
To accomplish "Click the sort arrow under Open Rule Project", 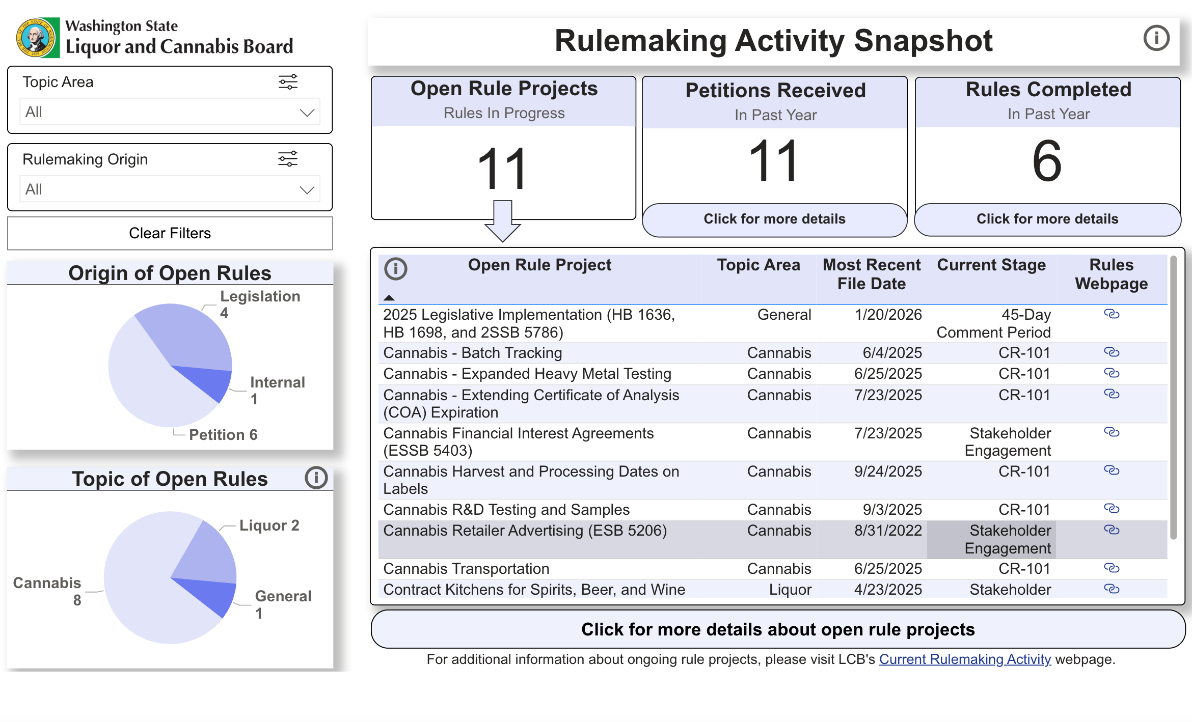I will [x=389, y=298].
